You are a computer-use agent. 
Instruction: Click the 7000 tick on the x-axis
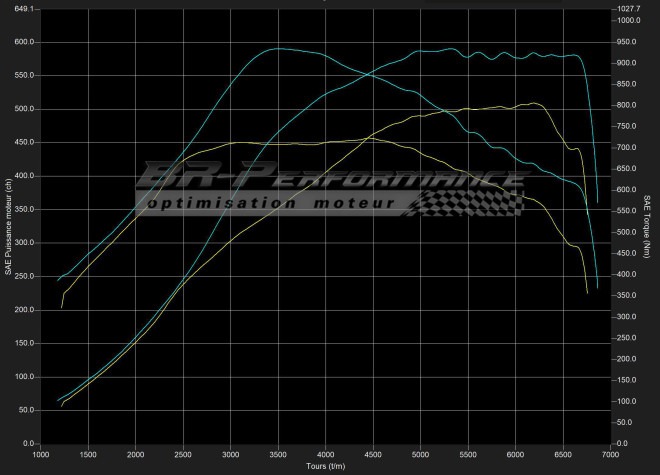tap(609, 453)
